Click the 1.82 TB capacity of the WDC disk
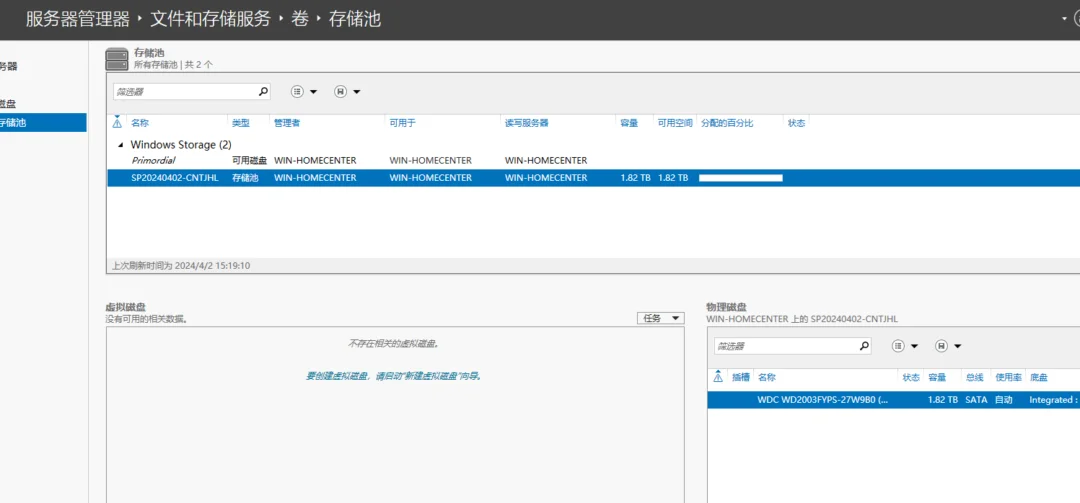Screen dimensions: 1080x503 [x=942, y=400]
